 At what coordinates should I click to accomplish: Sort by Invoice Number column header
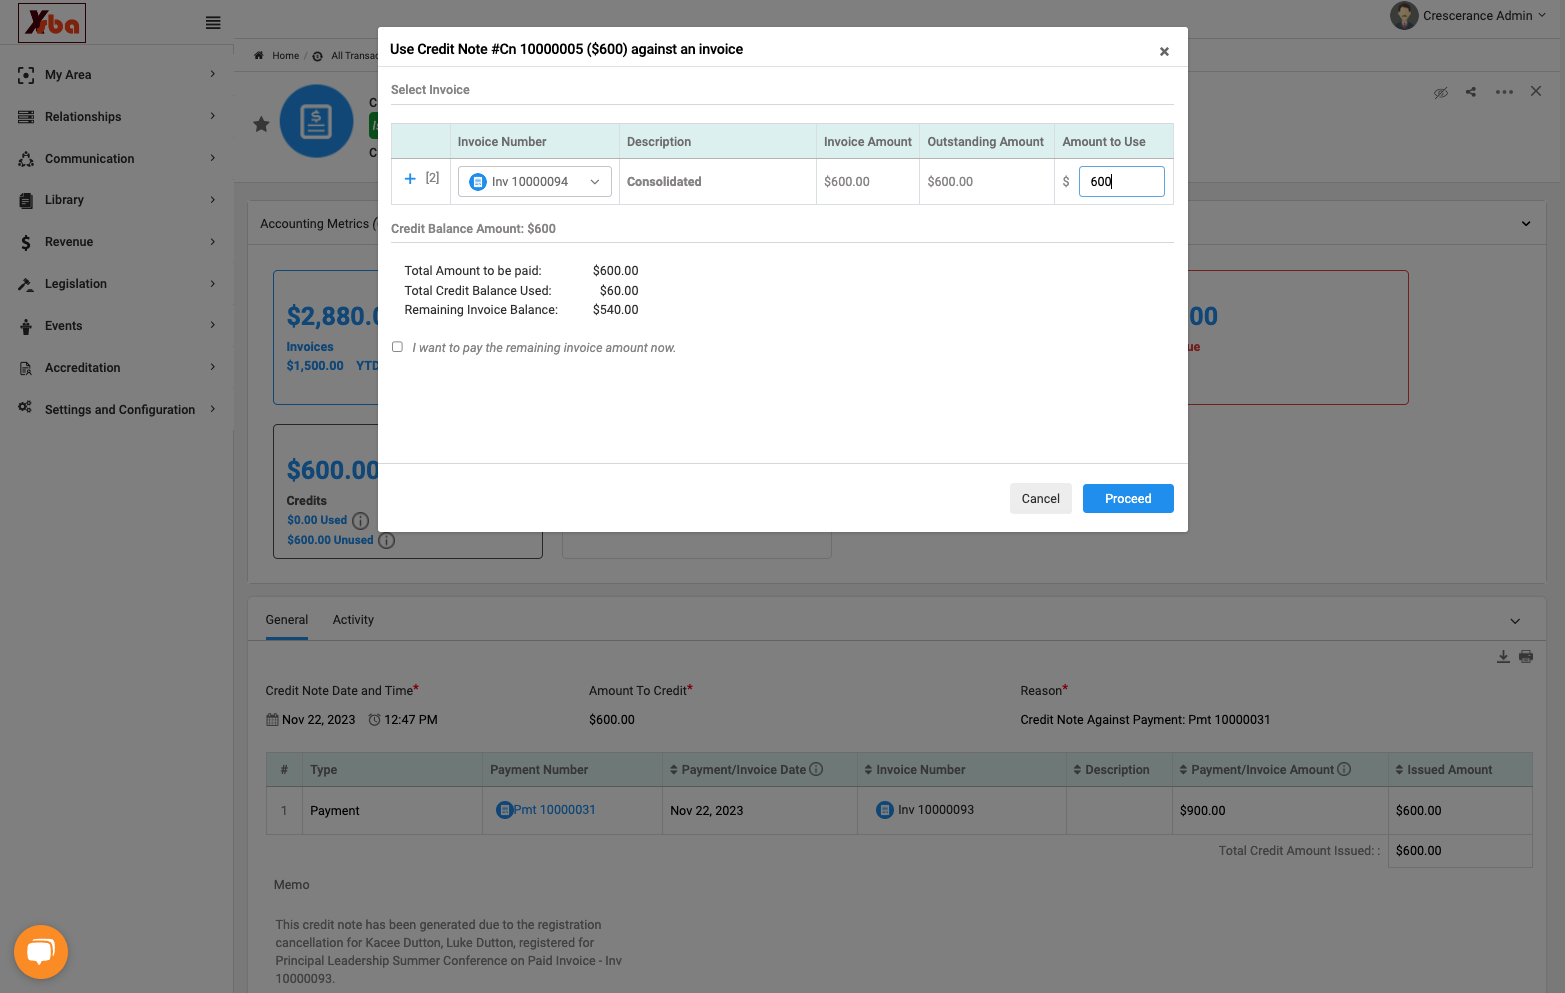pyautogui.click(x=915, y=770)
